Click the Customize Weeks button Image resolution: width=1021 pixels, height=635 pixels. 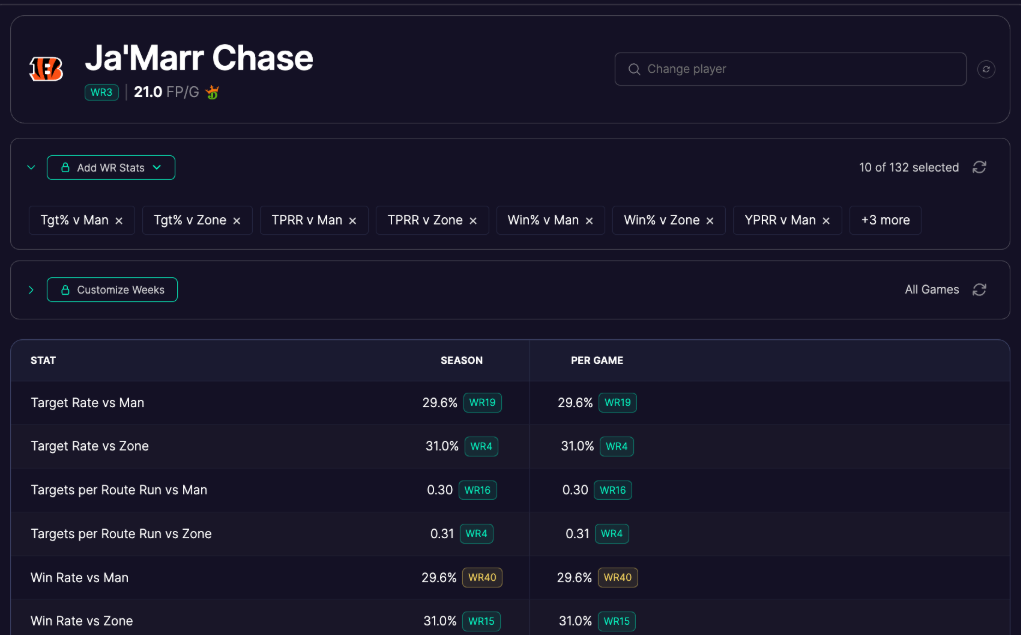coord(112,290)
